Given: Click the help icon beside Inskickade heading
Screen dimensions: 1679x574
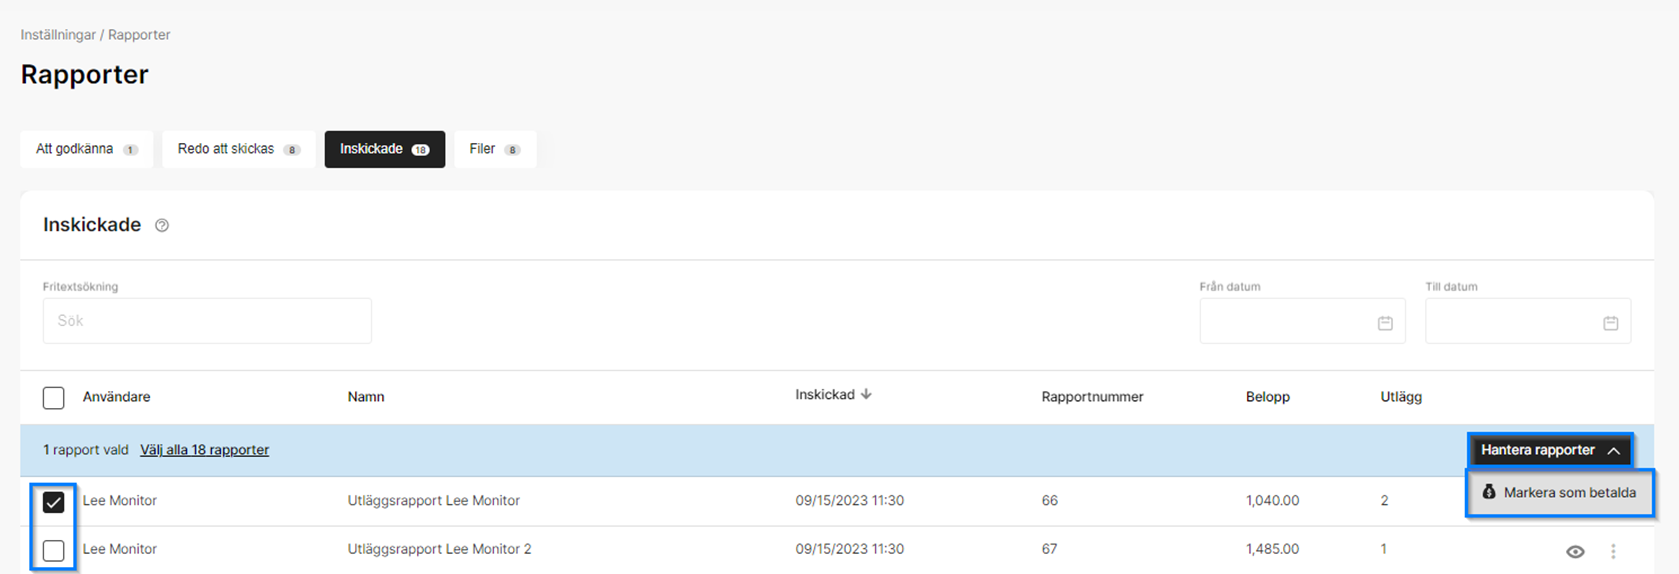Looking at the screenshot, I should pyautogui.click(x=162, y=226).
